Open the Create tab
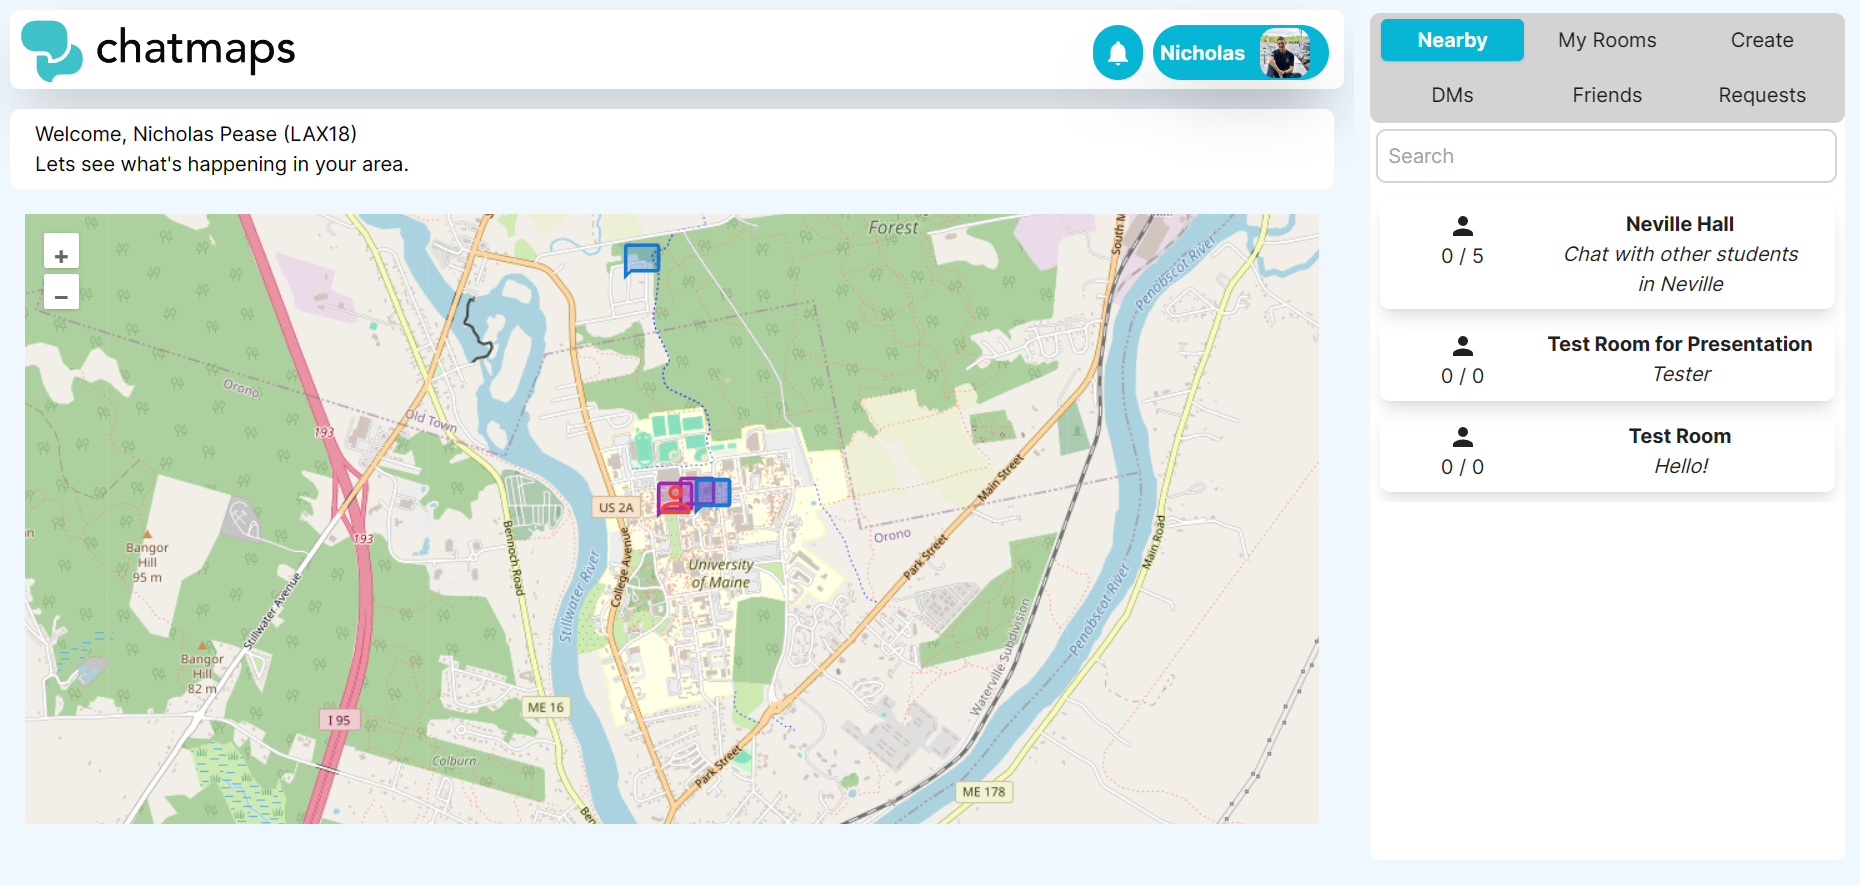The width and height of the screenshot is (1860, 885). (x=1761, y=41)
